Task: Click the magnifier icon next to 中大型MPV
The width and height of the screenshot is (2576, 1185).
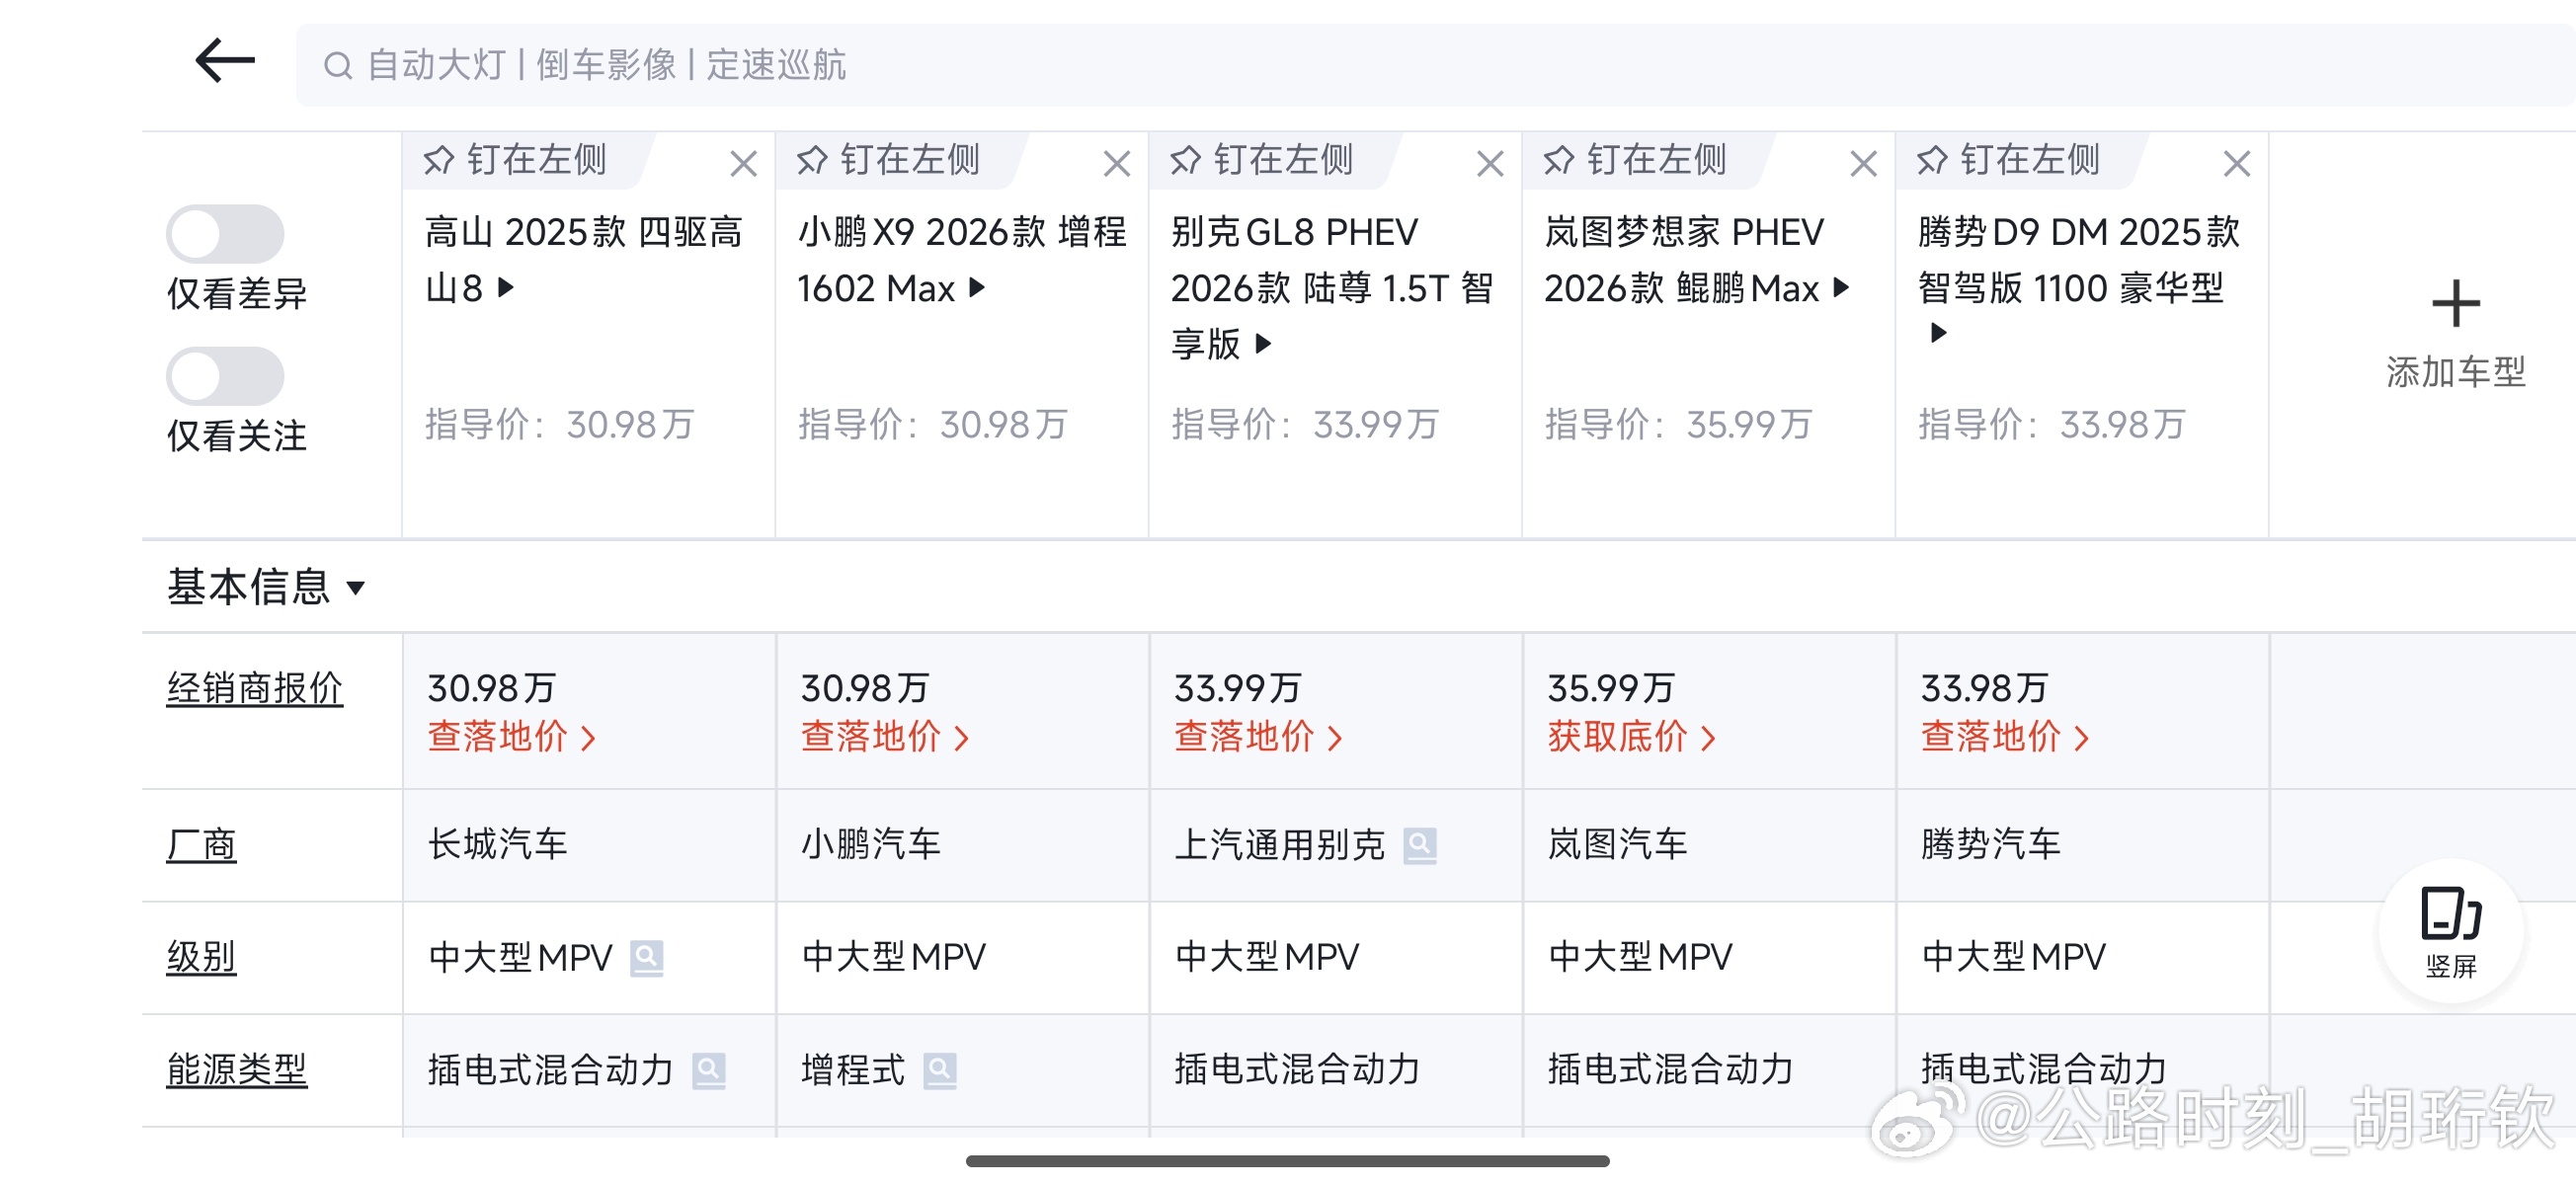Action: pyautogui.click(x=650, y=958)
